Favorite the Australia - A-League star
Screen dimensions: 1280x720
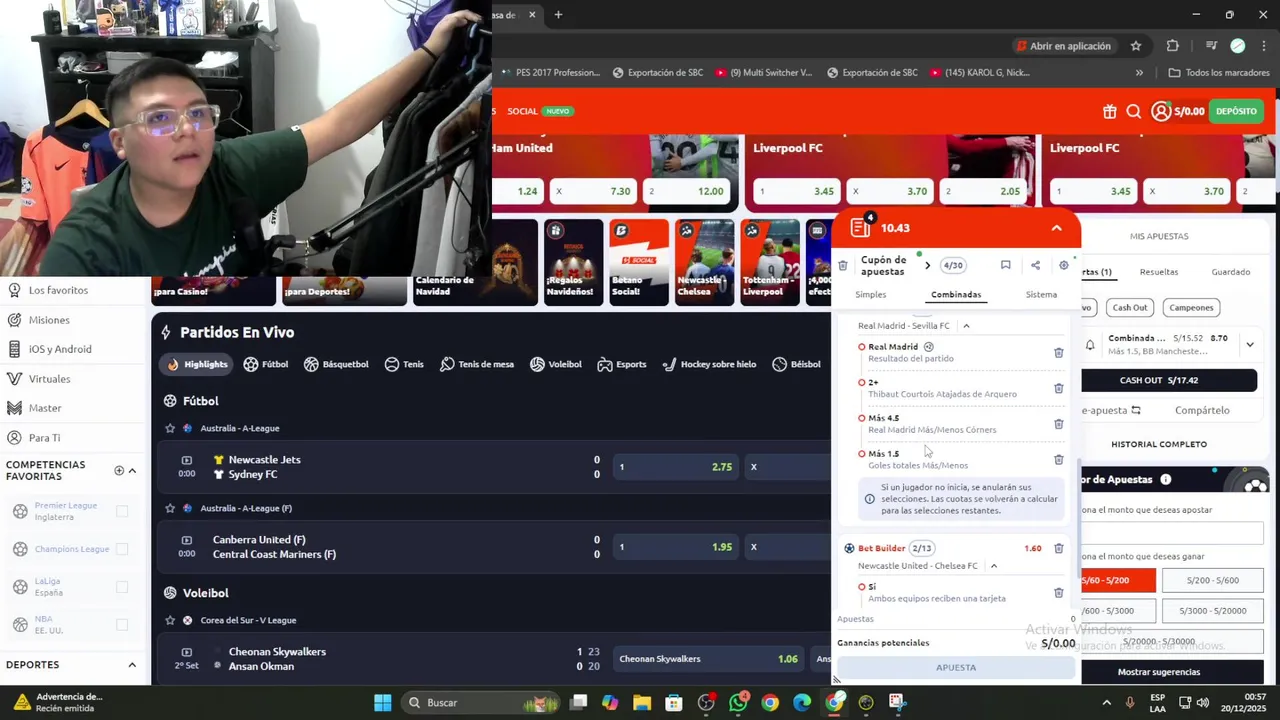170,428
